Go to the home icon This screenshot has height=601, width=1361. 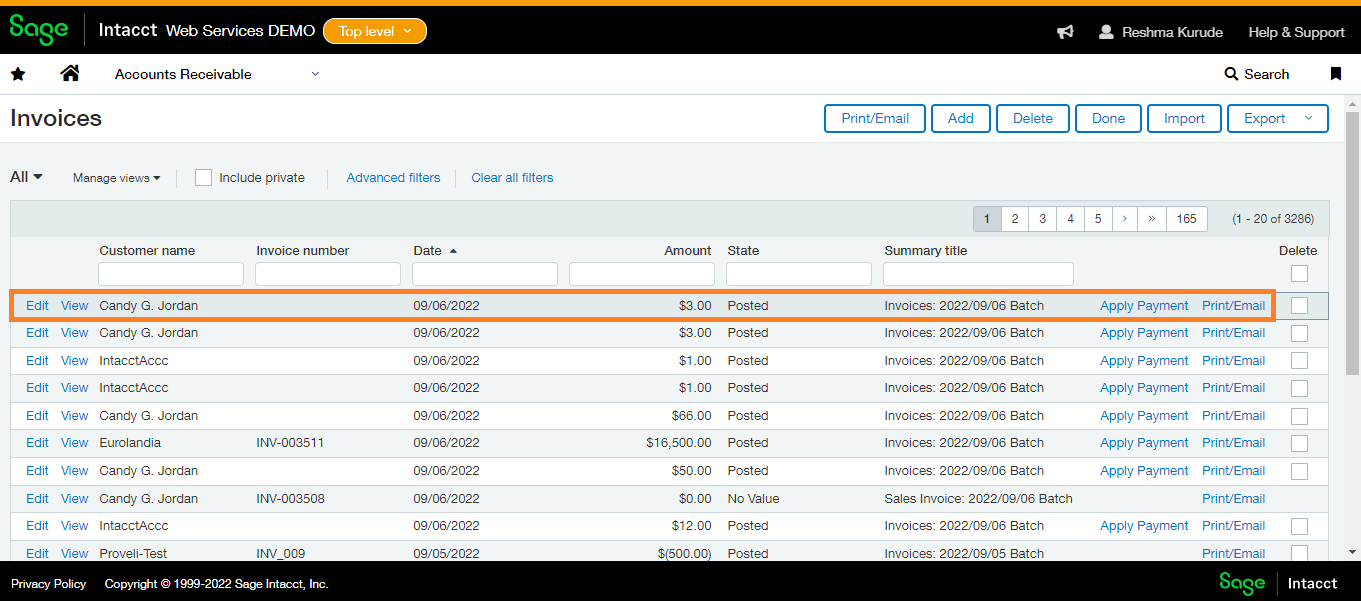pyautogui.click(x=70, y=73)
